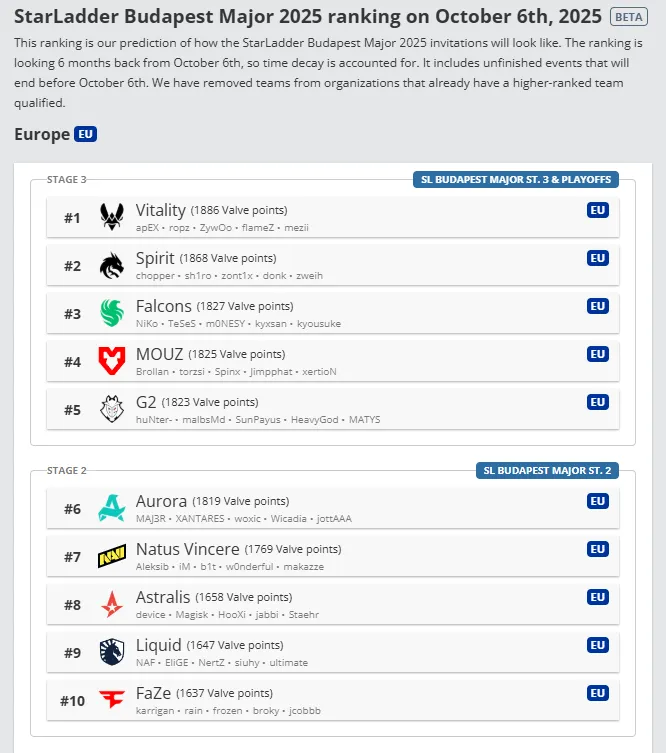Click player name karrigan under FaZe
Image resolution: width=666 pixels, height=753 pixels.
point(155,711)
